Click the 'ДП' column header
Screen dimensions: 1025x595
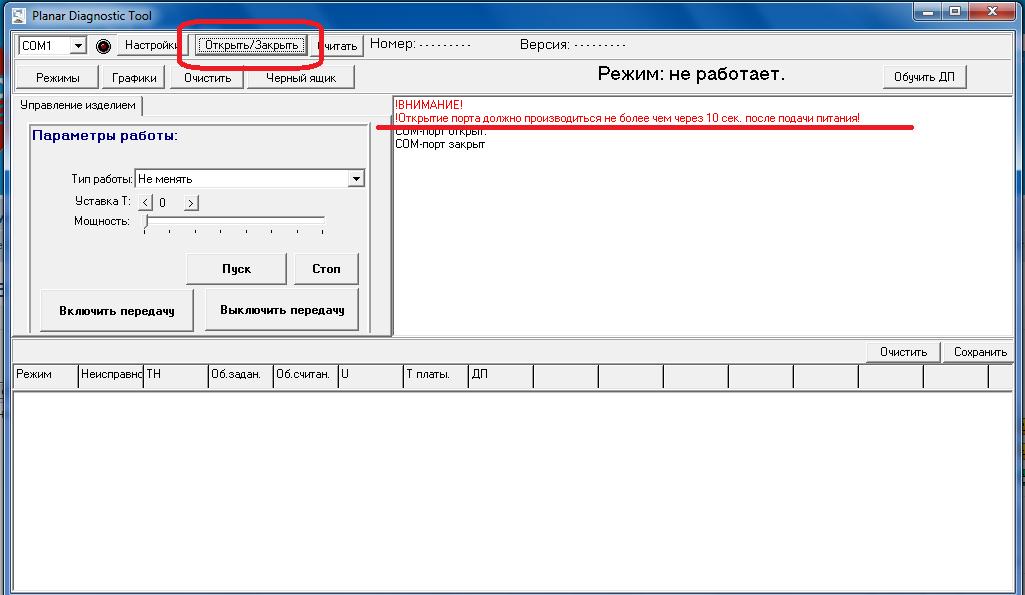click(x=501, y=375)
